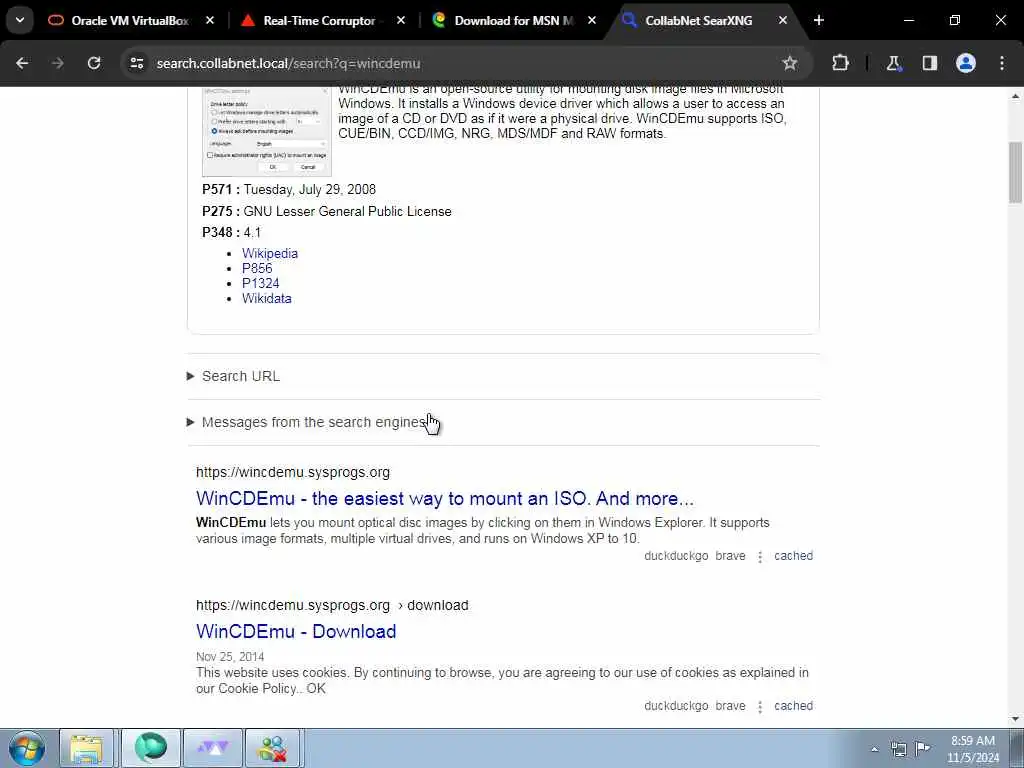Open three-dot options for first result
Viewport: 1024px width, 768px height.
coord(760,556)
